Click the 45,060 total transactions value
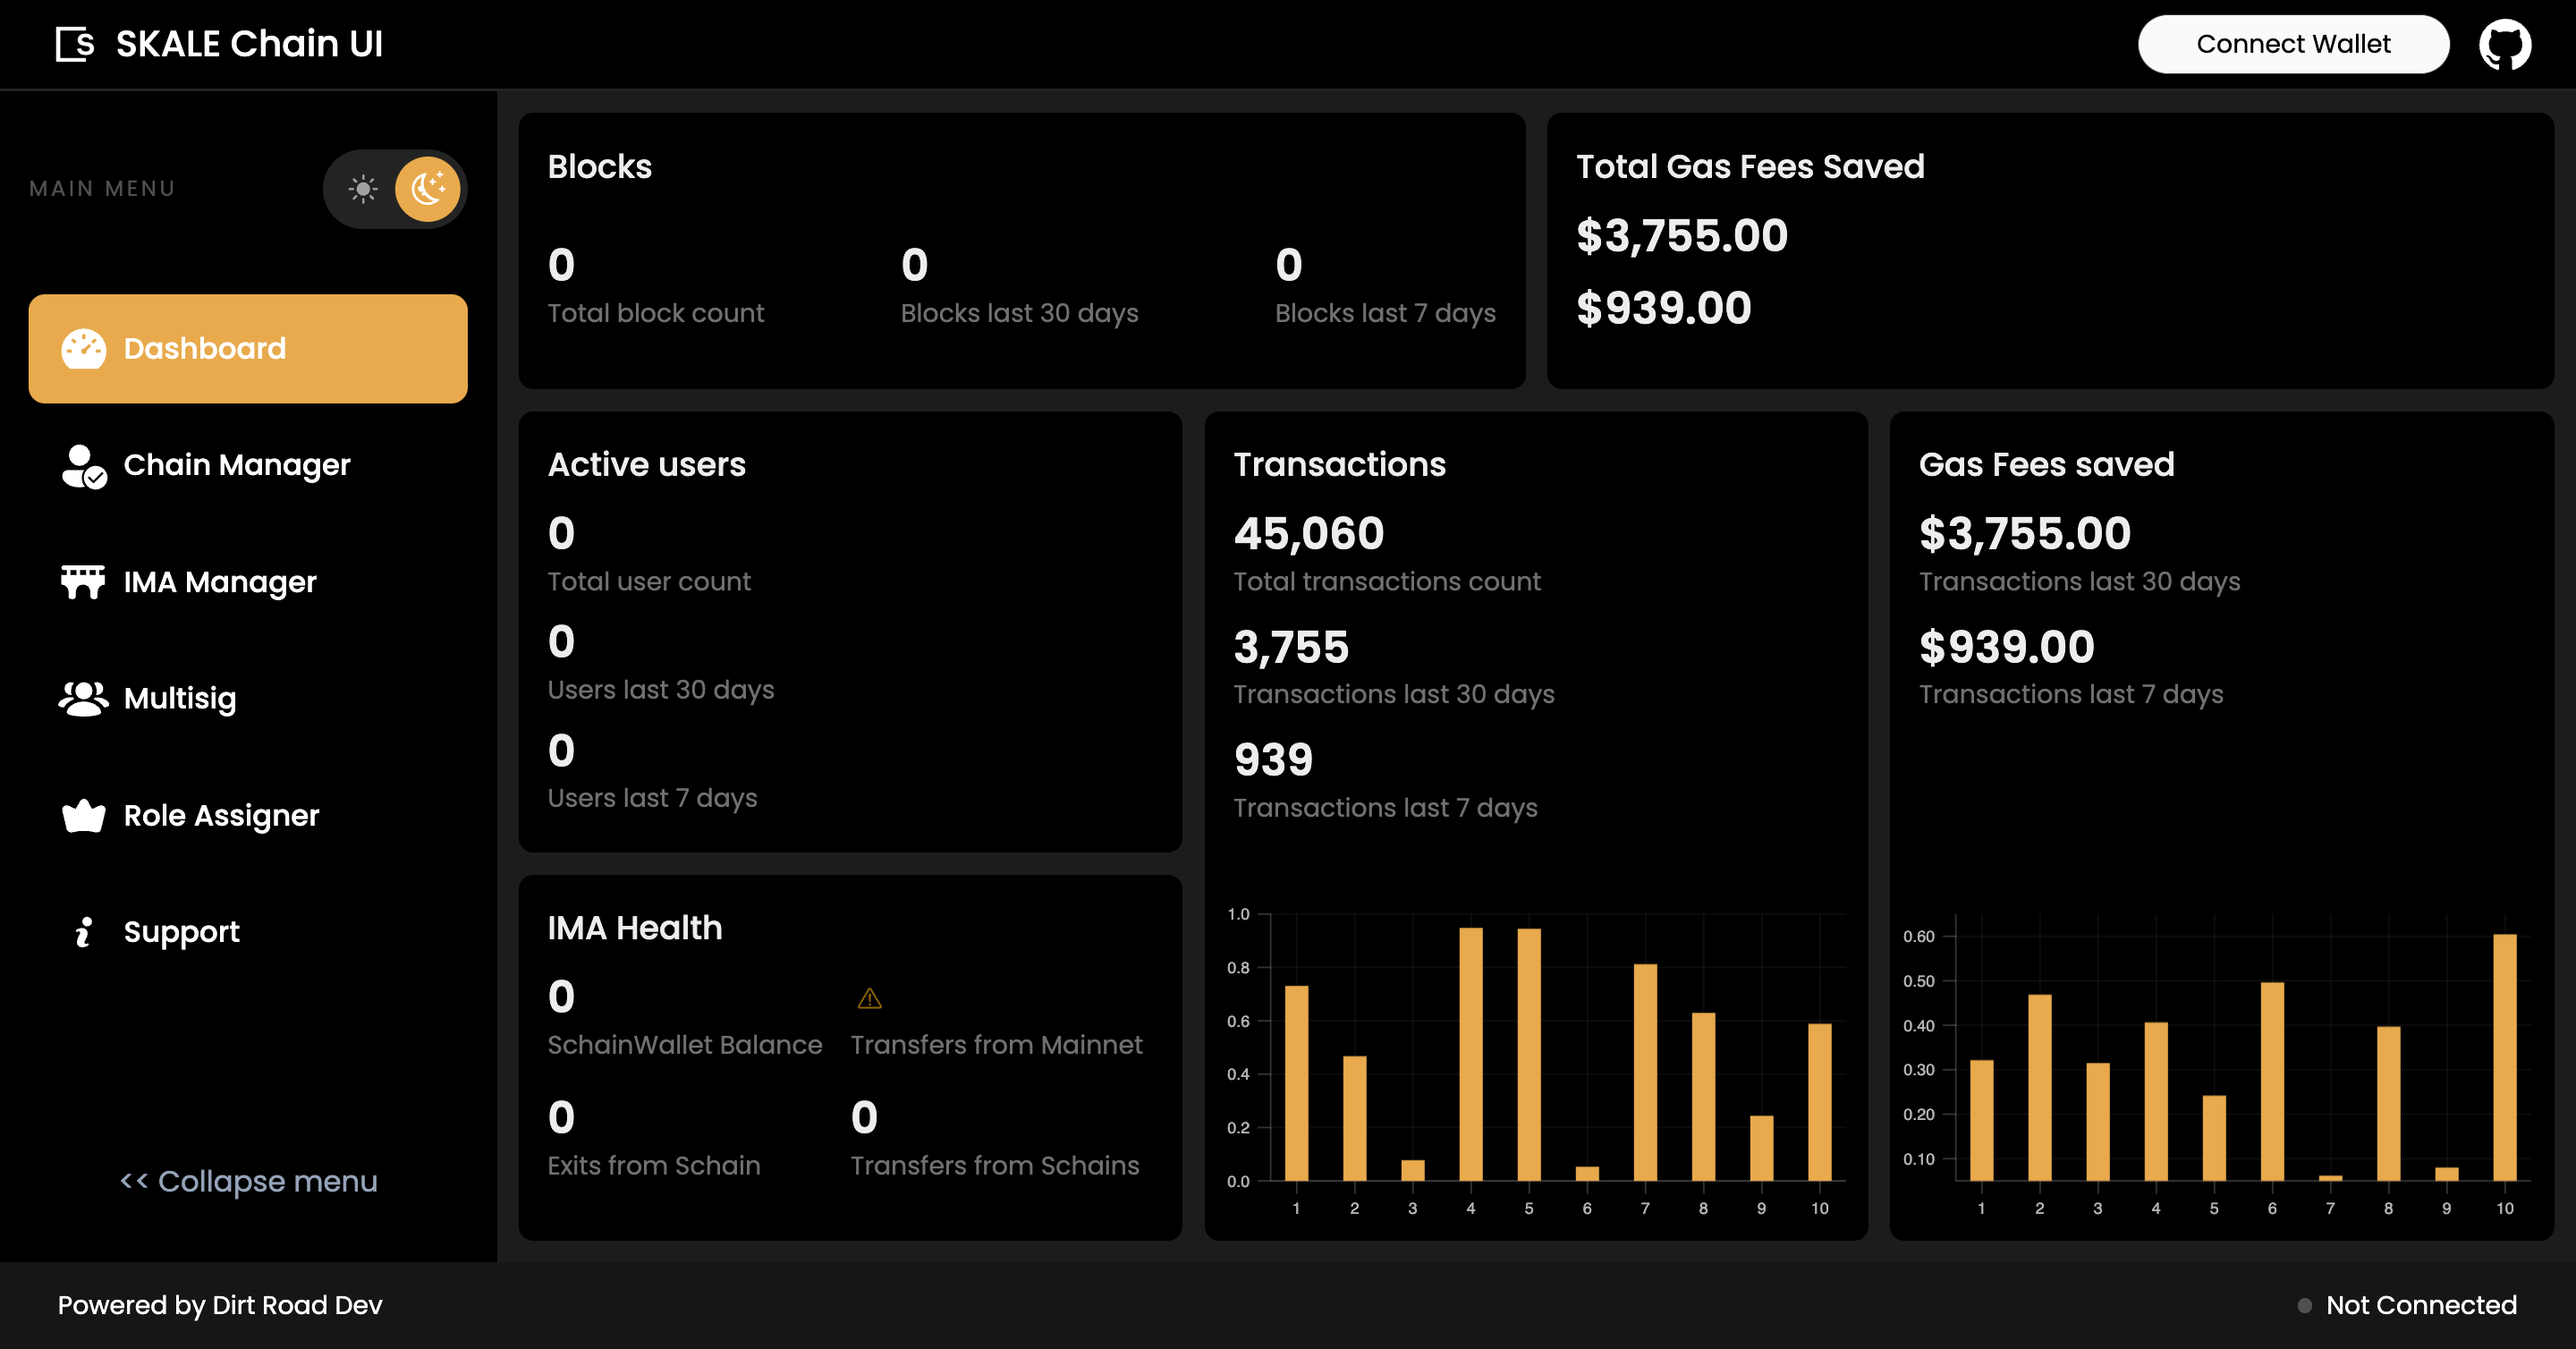The height and width of the screenshot is (1349, 2576). click(1309, 534)
